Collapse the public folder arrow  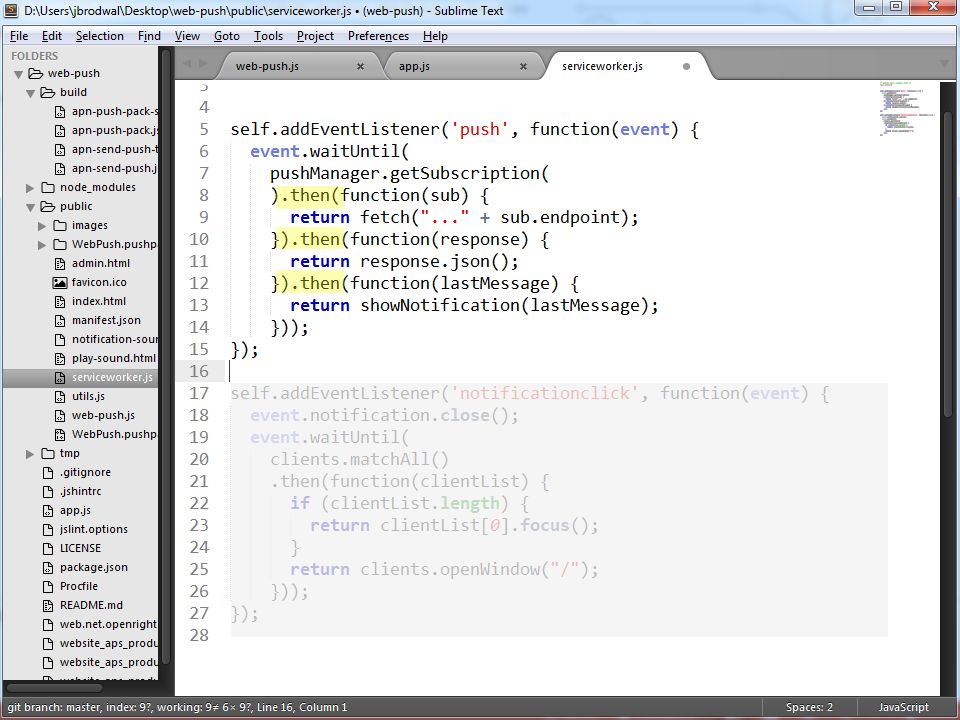(31, 207)
